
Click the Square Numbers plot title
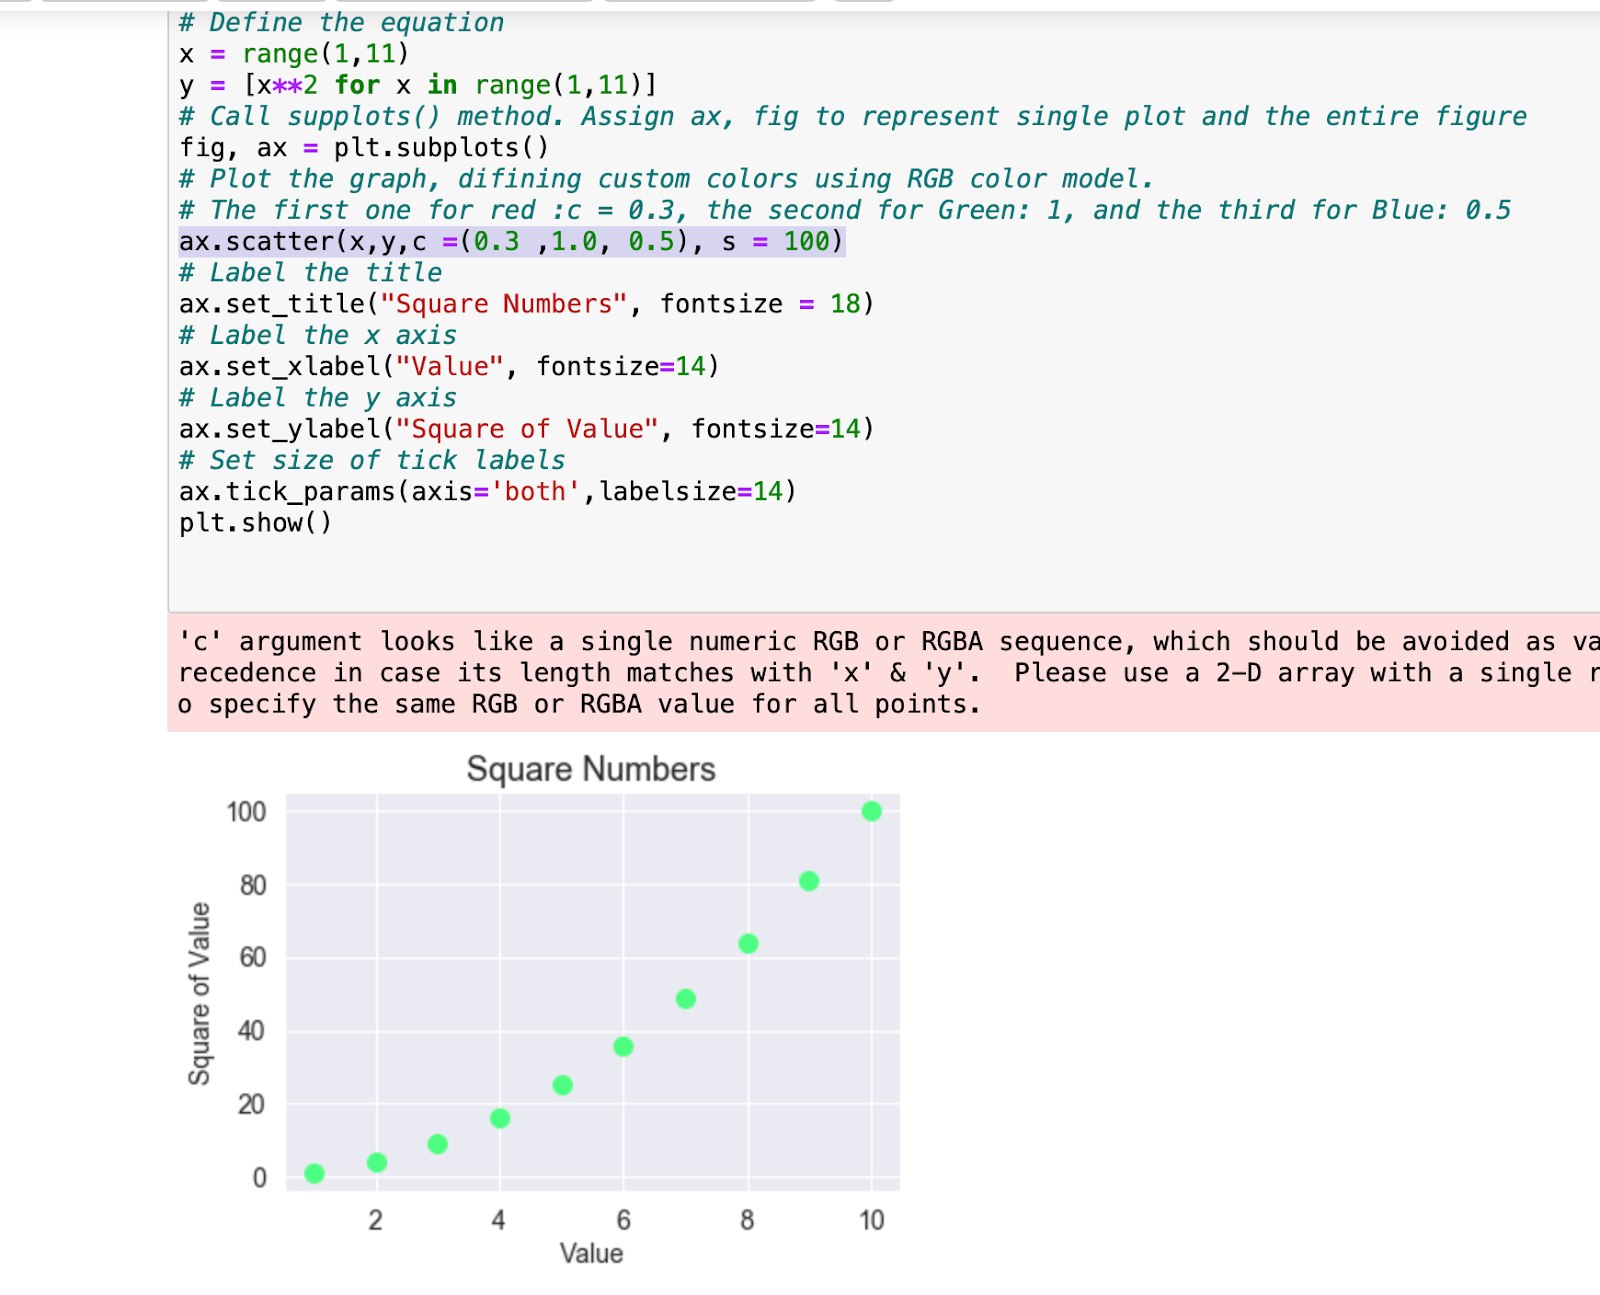589,768
